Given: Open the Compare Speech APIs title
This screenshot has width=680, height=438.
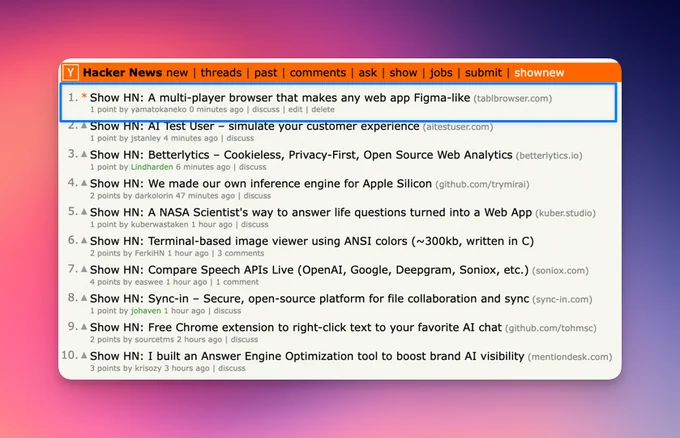Looking at the screenshot, I should (x=309, y=270).
